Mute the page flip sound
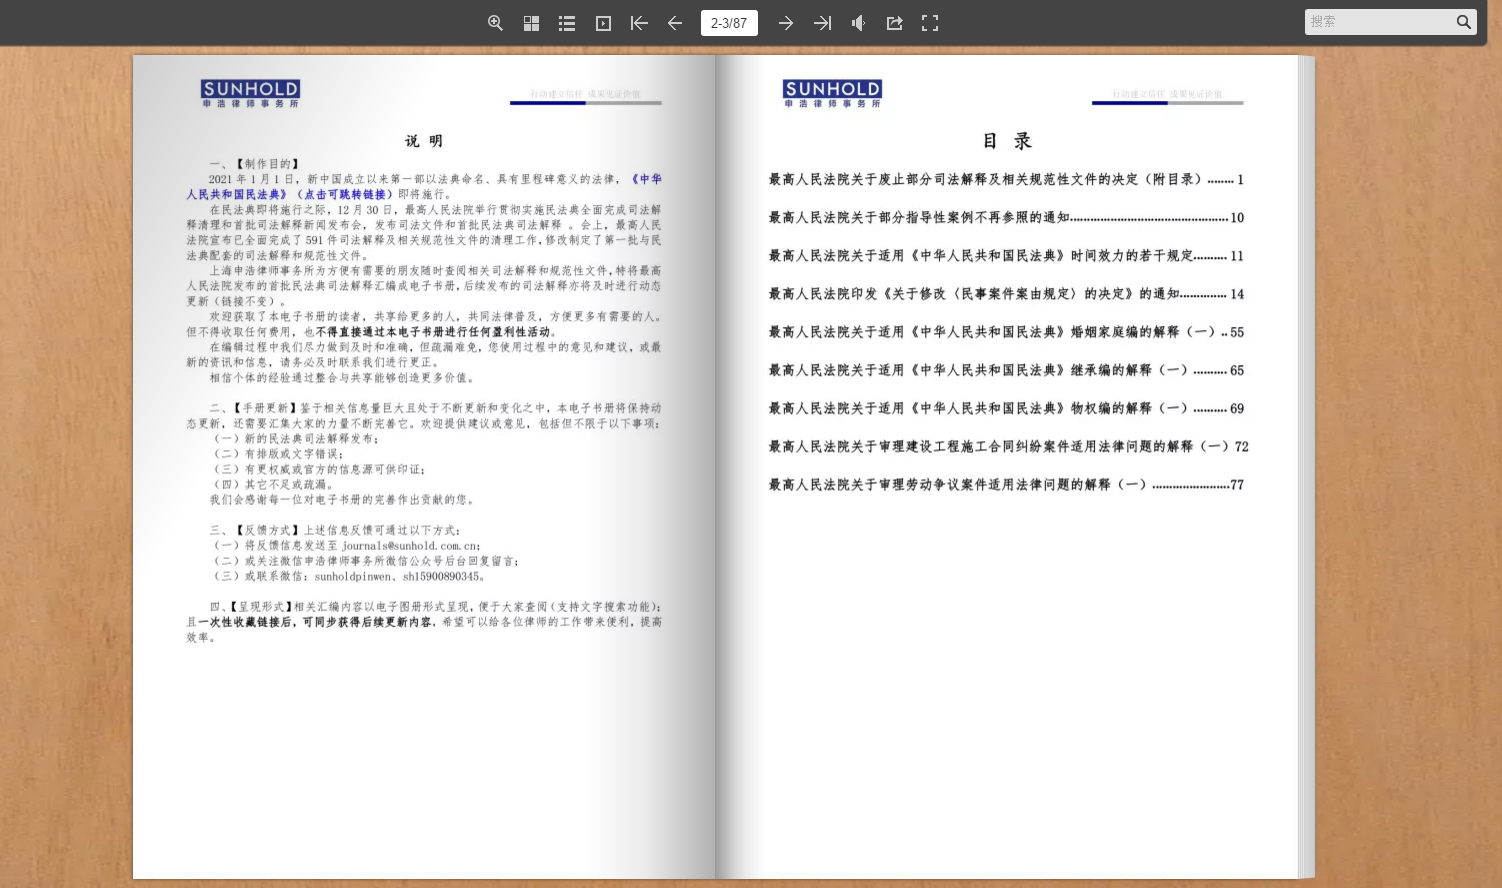 pos(858,23)
